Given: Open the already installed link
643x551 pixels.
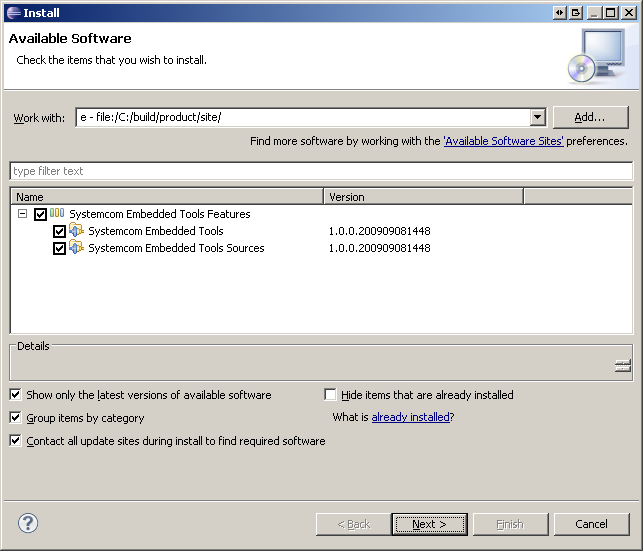Looking at the screenshot, I should [410, 417].
